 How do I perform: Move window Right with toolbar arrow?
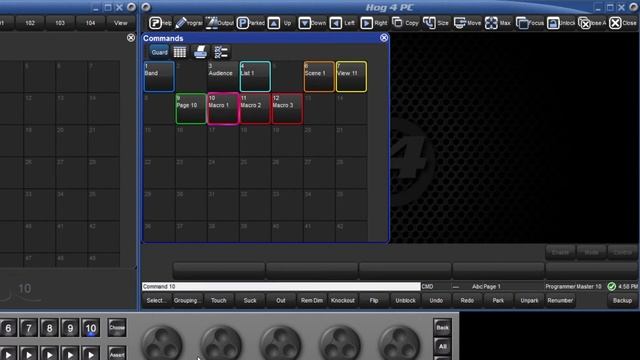coord(374,23)
